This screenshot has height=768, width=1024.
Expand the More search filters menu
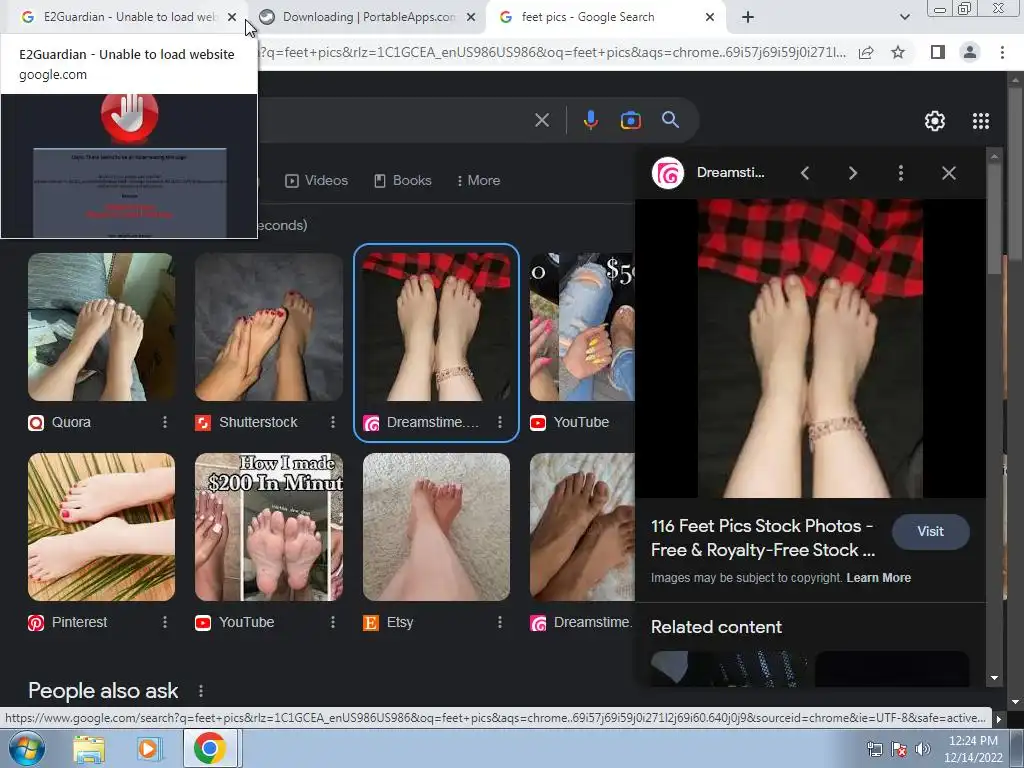(x=479, y=180)
